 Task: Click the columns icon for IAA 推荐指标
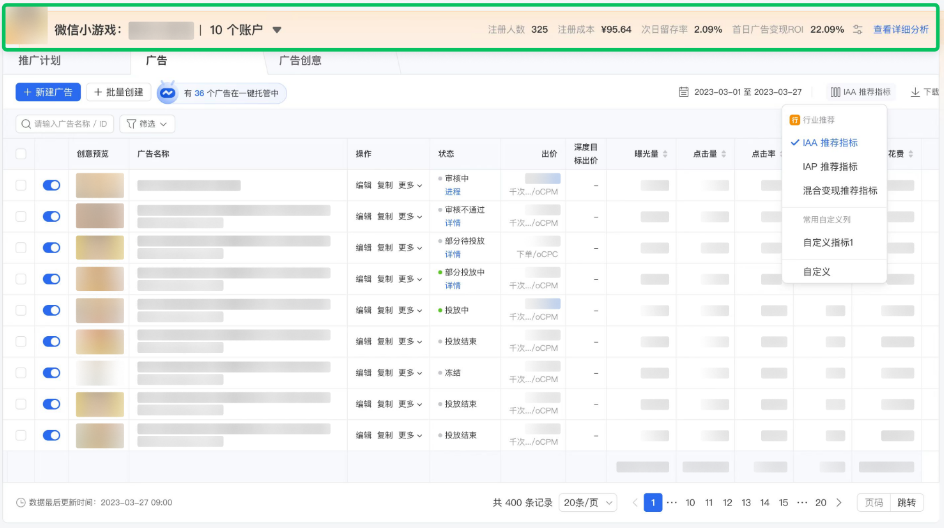(x=835, y=92)
